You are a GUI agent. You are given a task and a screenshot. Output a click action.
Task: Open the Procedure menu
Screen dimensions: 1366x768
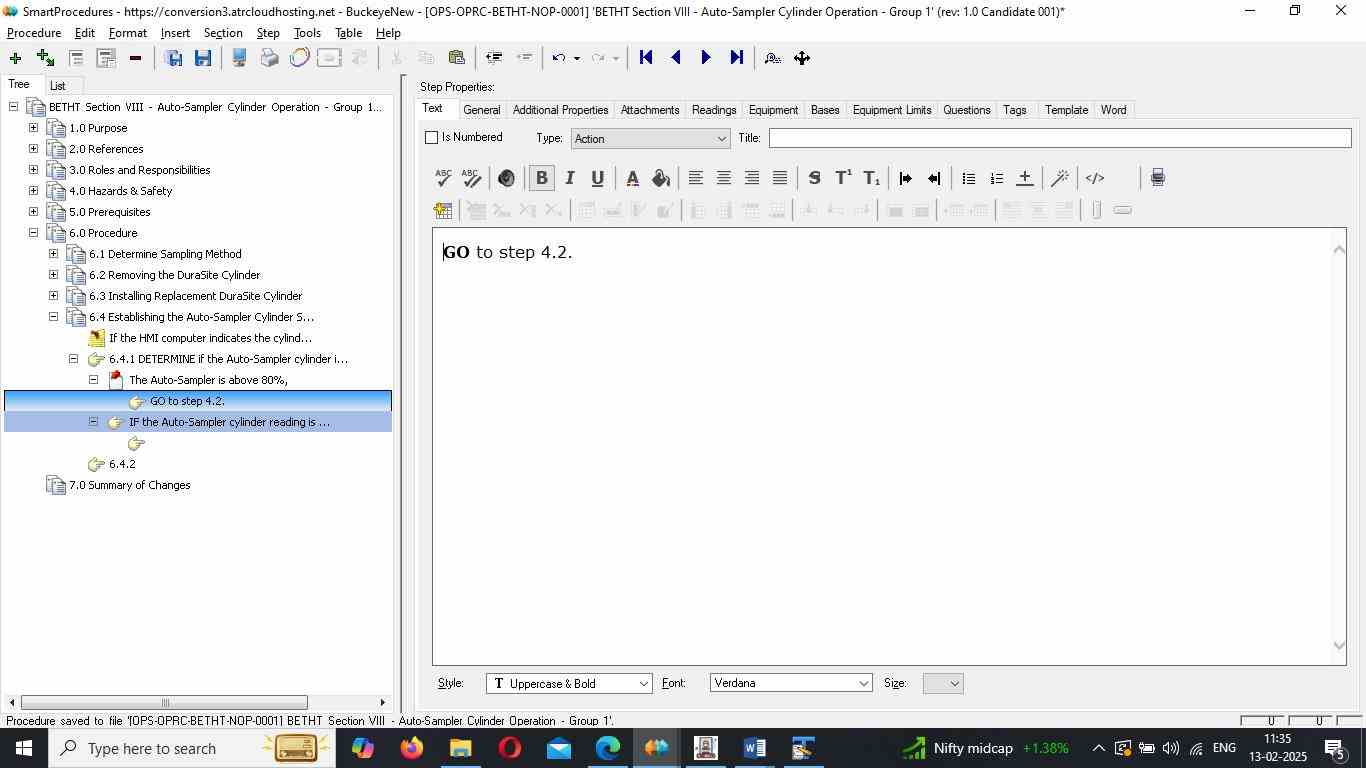(x=34, y=33)
